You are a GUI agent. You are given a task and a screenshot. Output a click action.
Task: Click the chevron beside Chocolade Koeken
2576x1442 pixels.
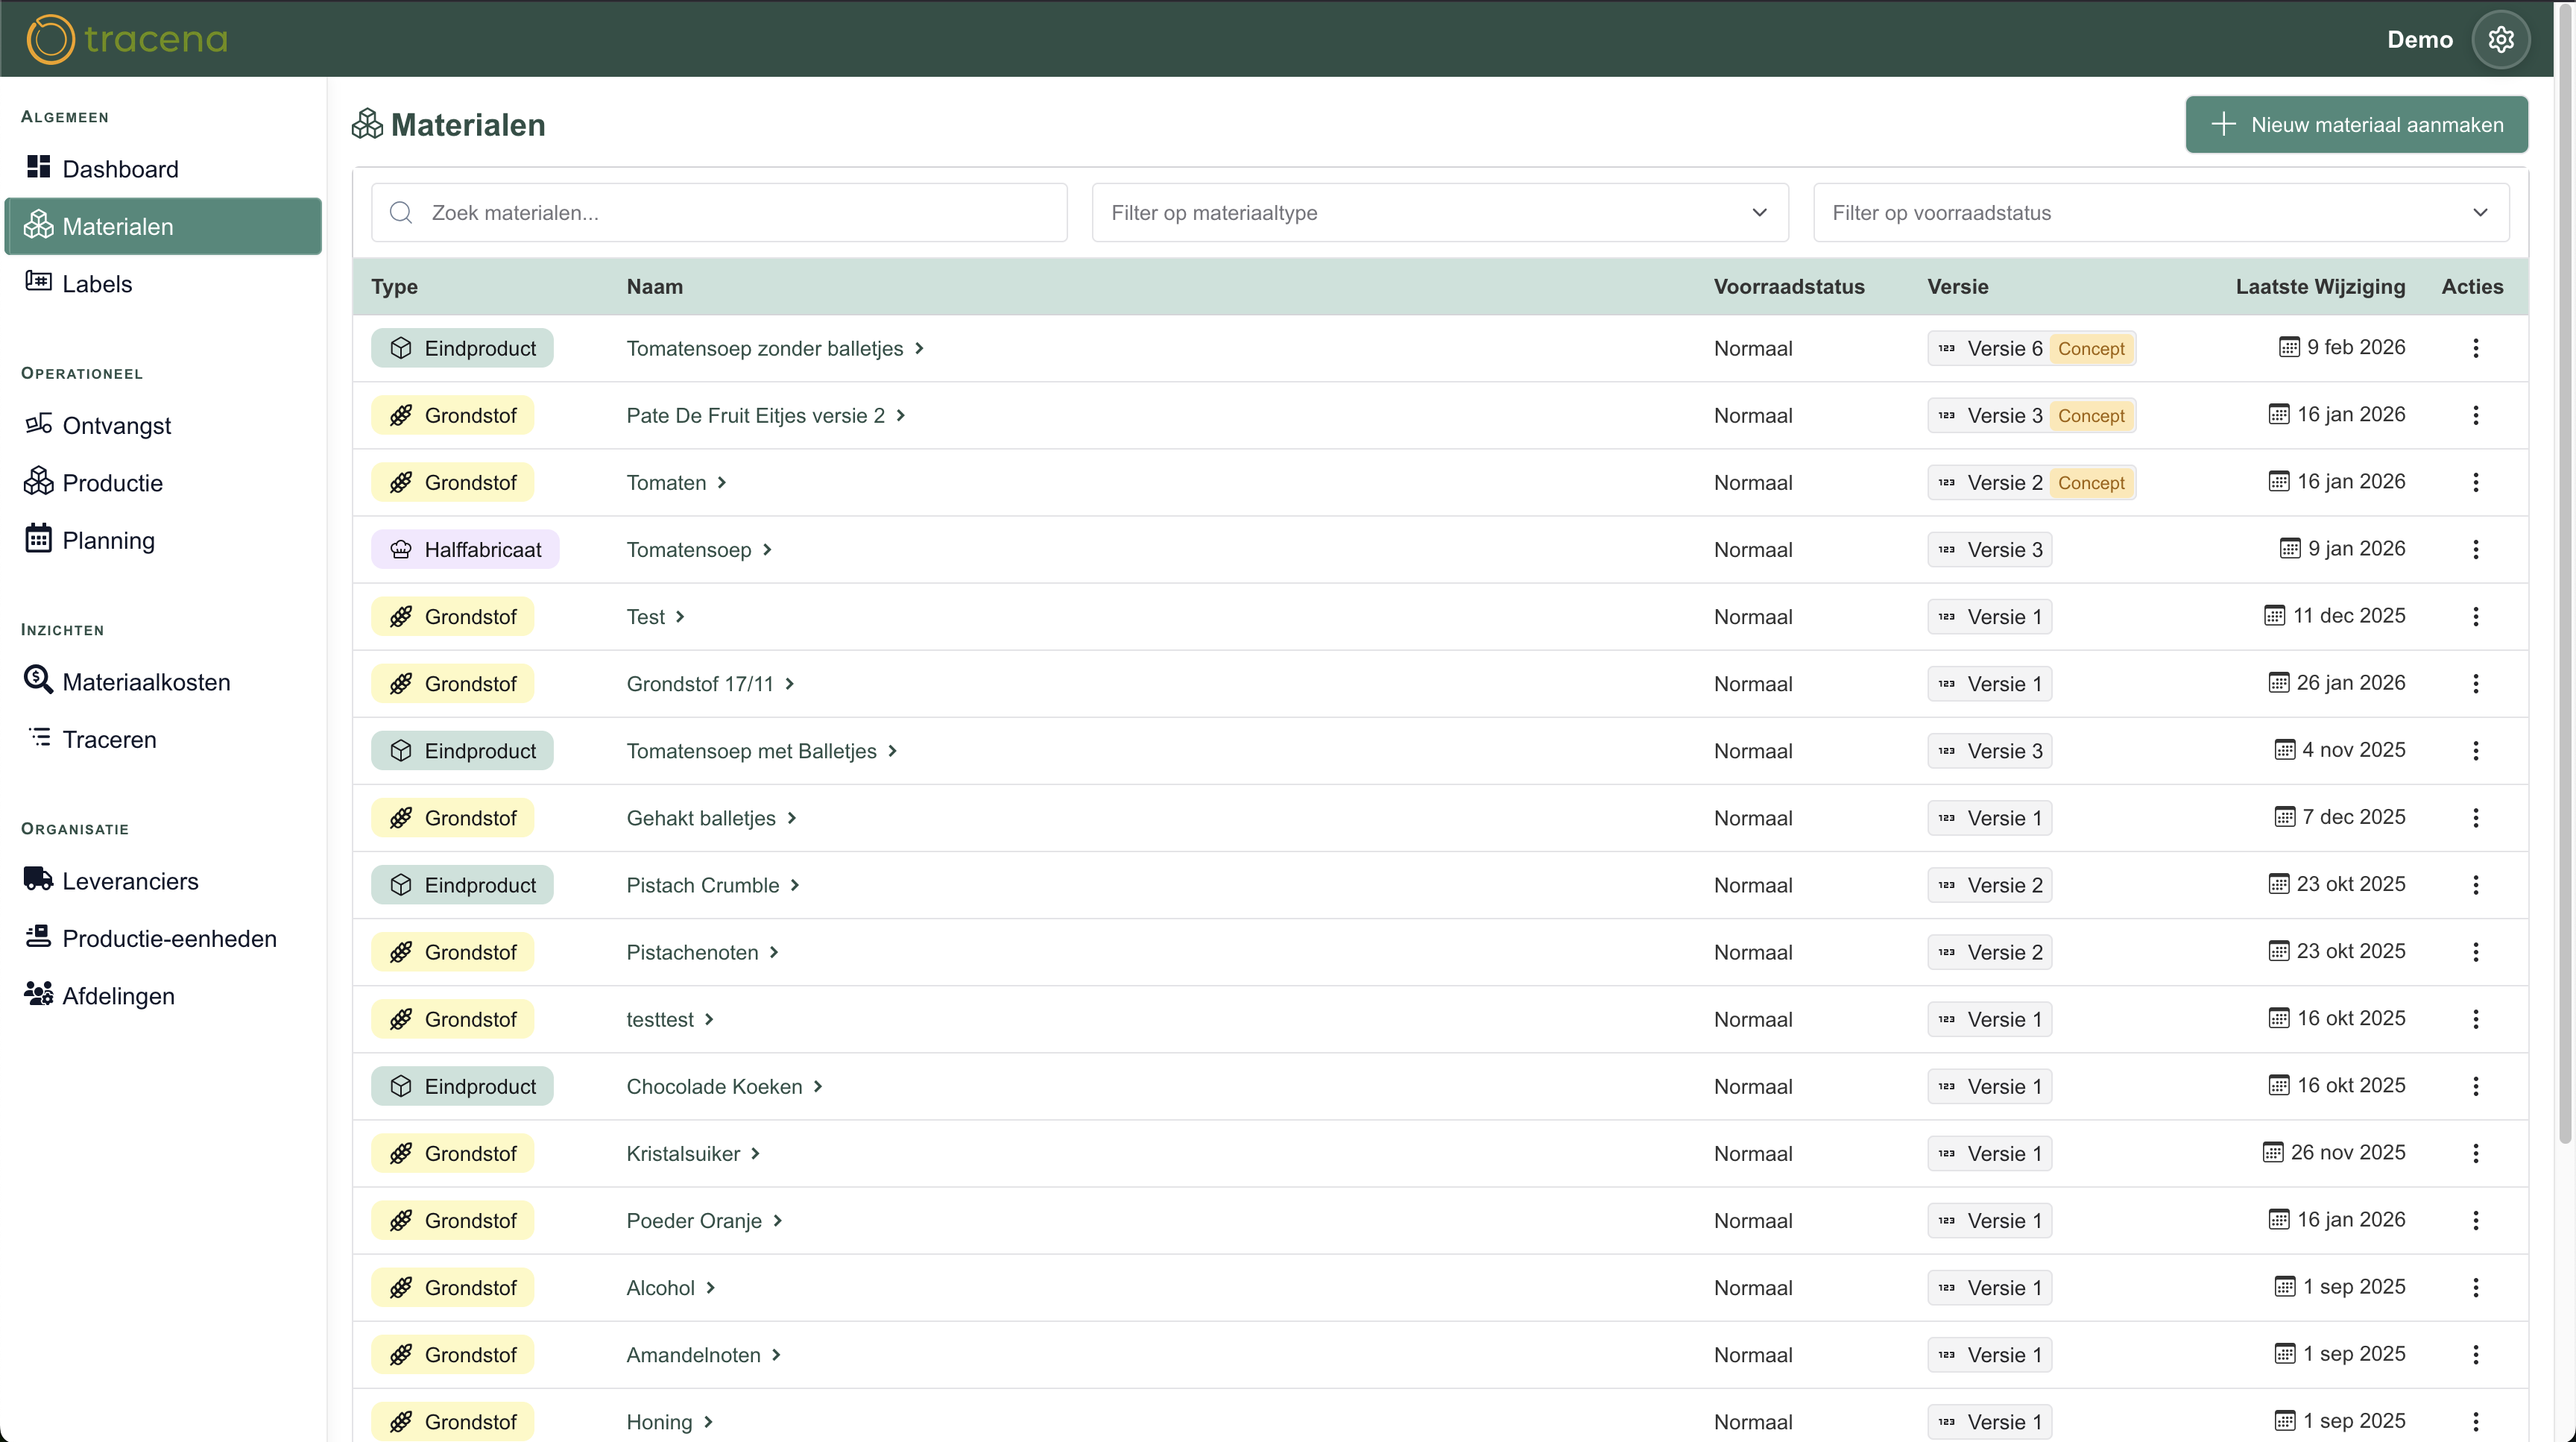[x=818, y=1086]
